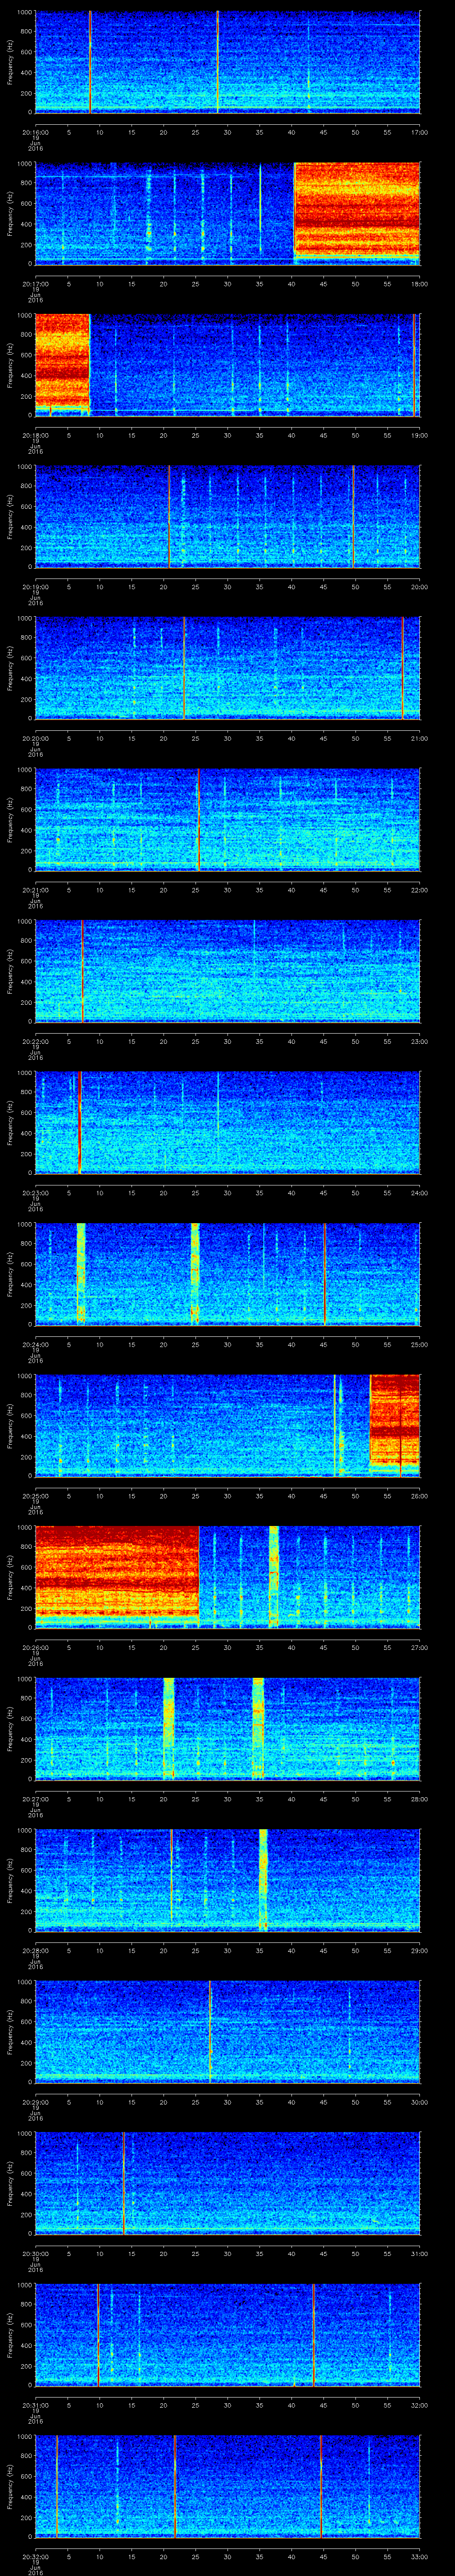The image size is (455, 2576).
Task: Click the '33:00' end time label
Action: (x=419, y=2556)
